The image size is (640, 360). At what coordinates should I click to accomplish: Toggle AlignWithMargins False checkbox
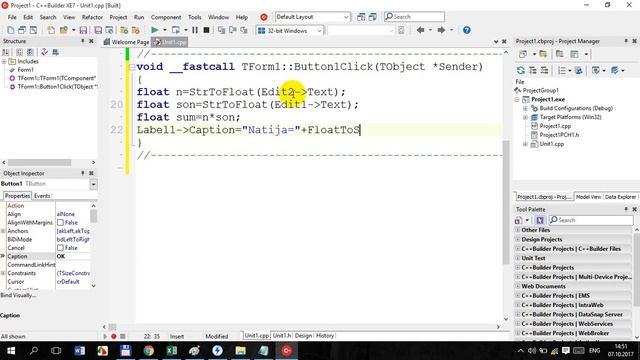click(60, 222)
